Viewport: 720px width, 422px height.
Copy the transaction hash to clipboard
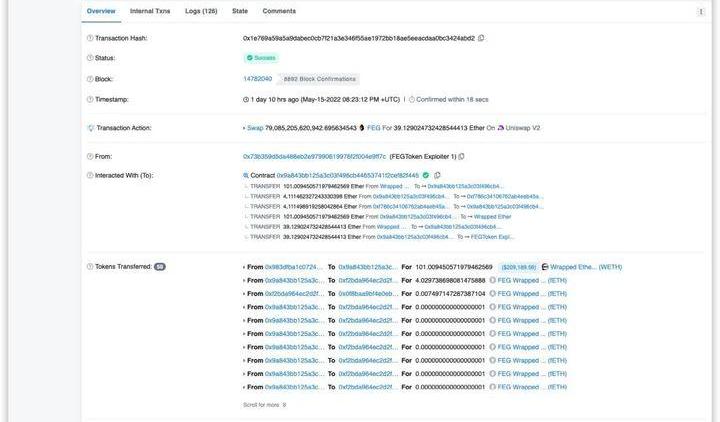tap(481, 38)
